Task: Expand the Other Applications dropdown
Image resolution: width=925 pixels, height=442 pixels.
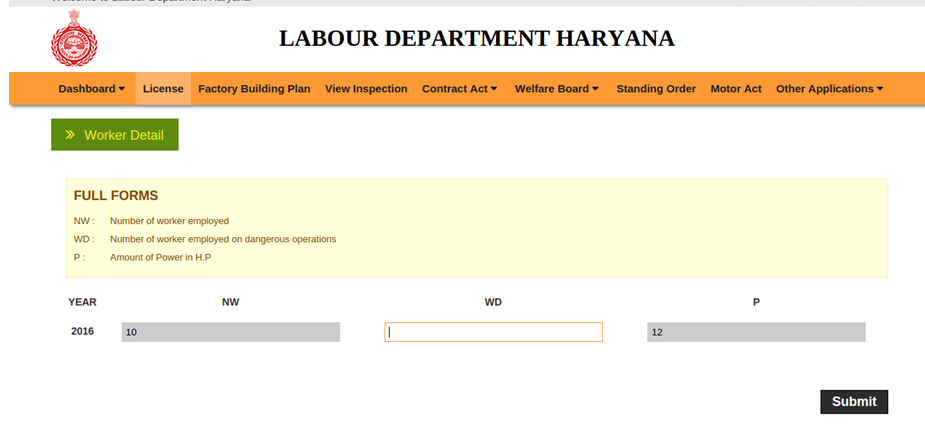Action: tap(829, 89)
